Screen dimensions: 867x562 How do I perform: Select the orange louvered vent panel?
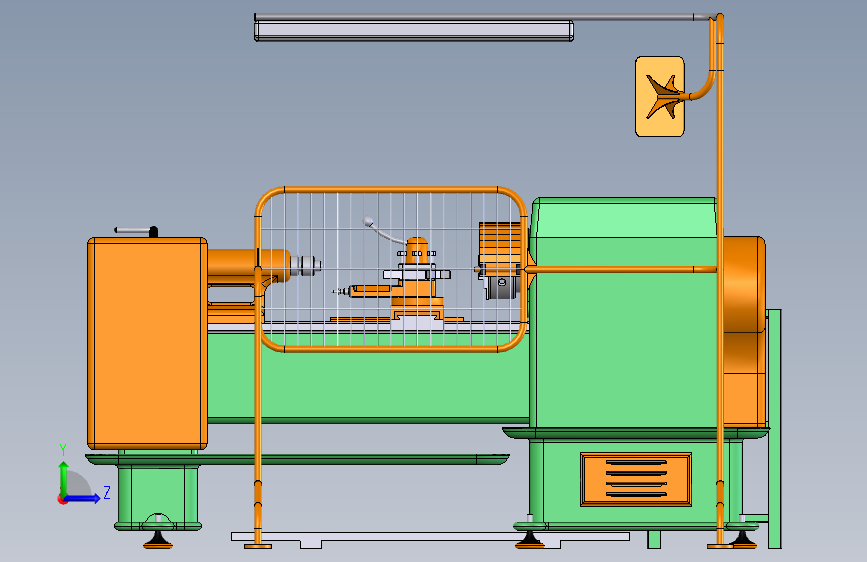click(x=636, y=479)
